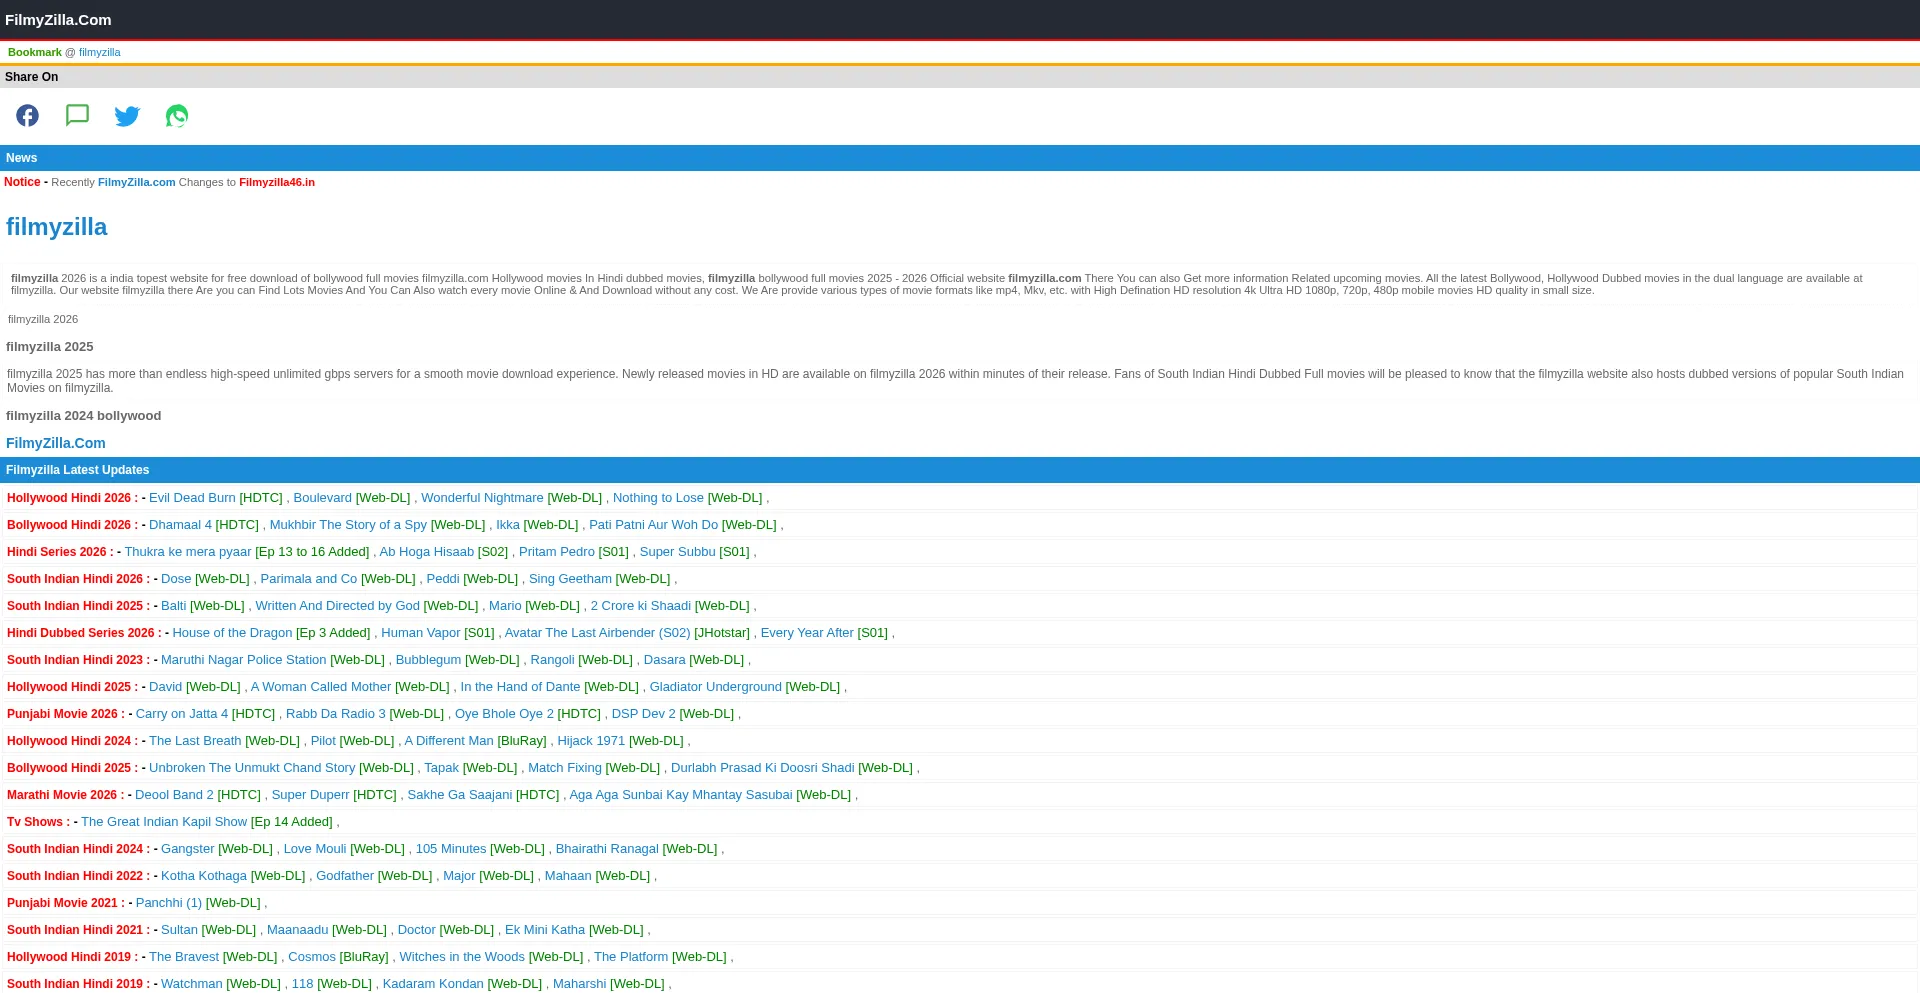Open Panchhi (1) movie link
1920x993 pixels.
[x=169, y=903]
